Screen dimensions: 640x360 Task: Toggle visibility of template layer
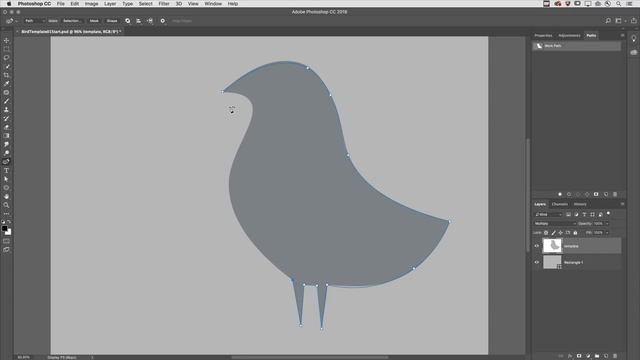point(537,246)
